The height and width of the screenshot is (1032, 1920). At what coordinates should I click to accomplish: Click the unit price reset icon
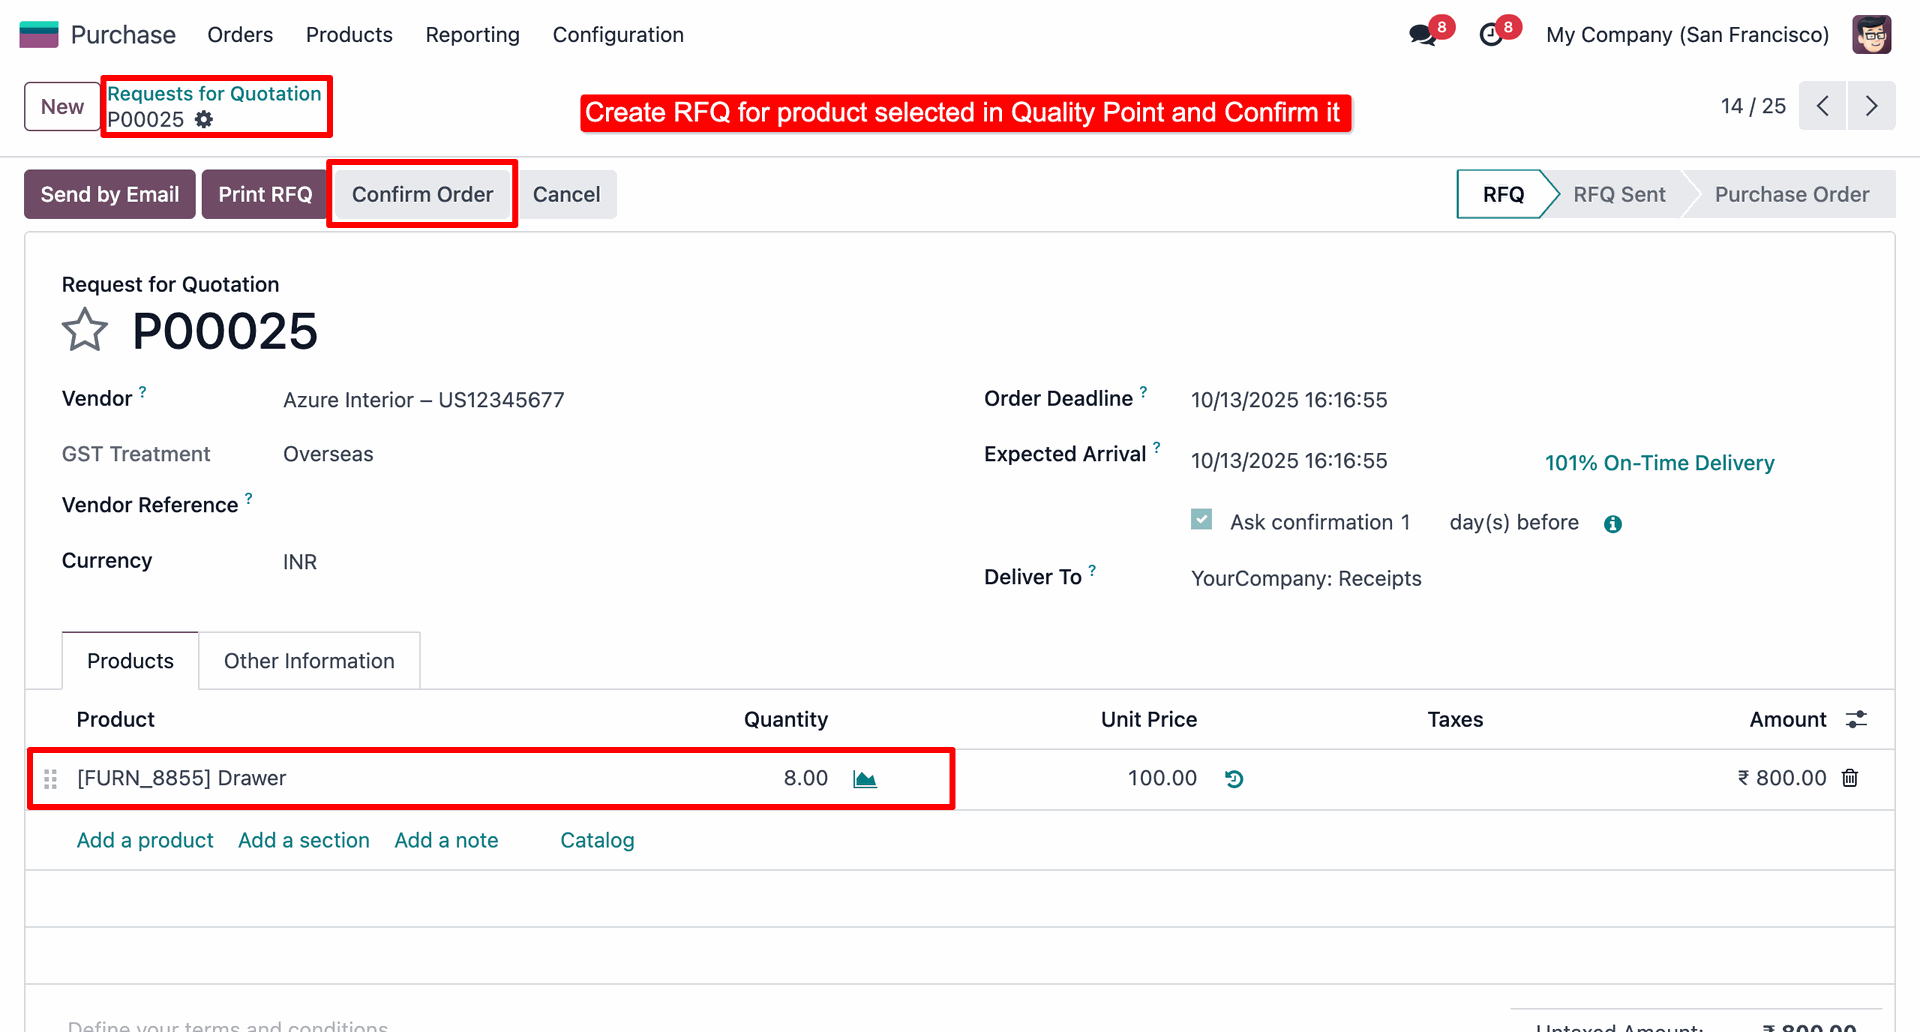click(1234, 779)
